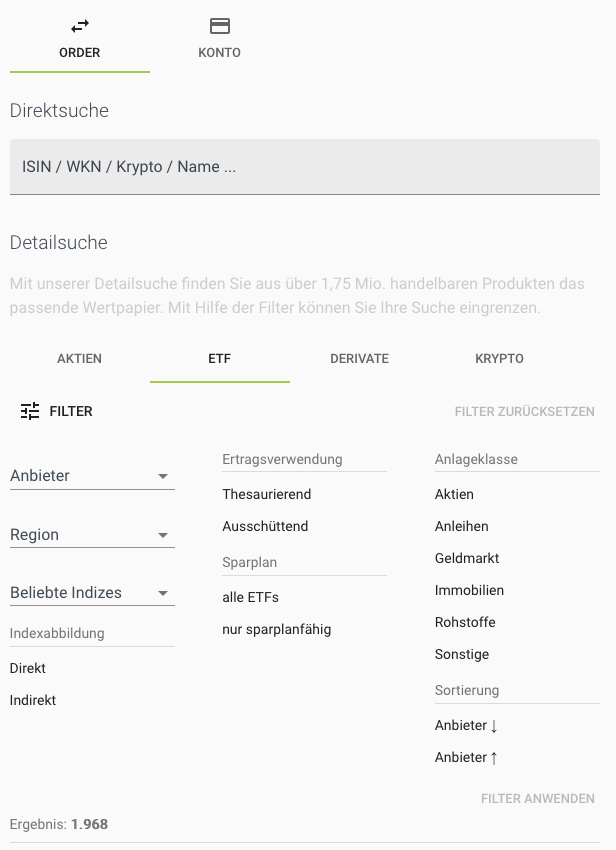Image resolution: width=616 pixels, height=850 pixels.
Task: Open the Derivate tab
Action: click(359, 359)
